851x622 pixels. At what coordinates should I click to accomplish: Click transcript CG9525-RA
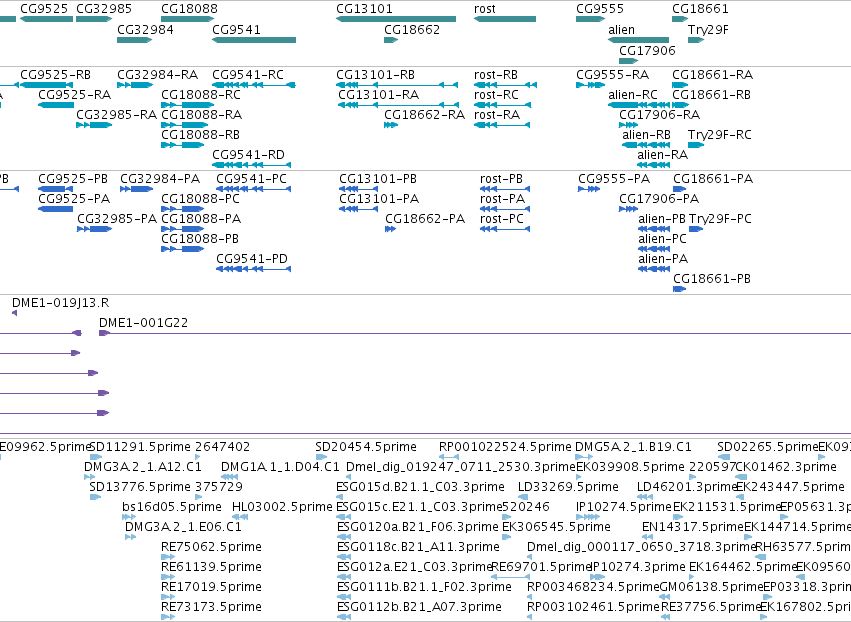56,105
